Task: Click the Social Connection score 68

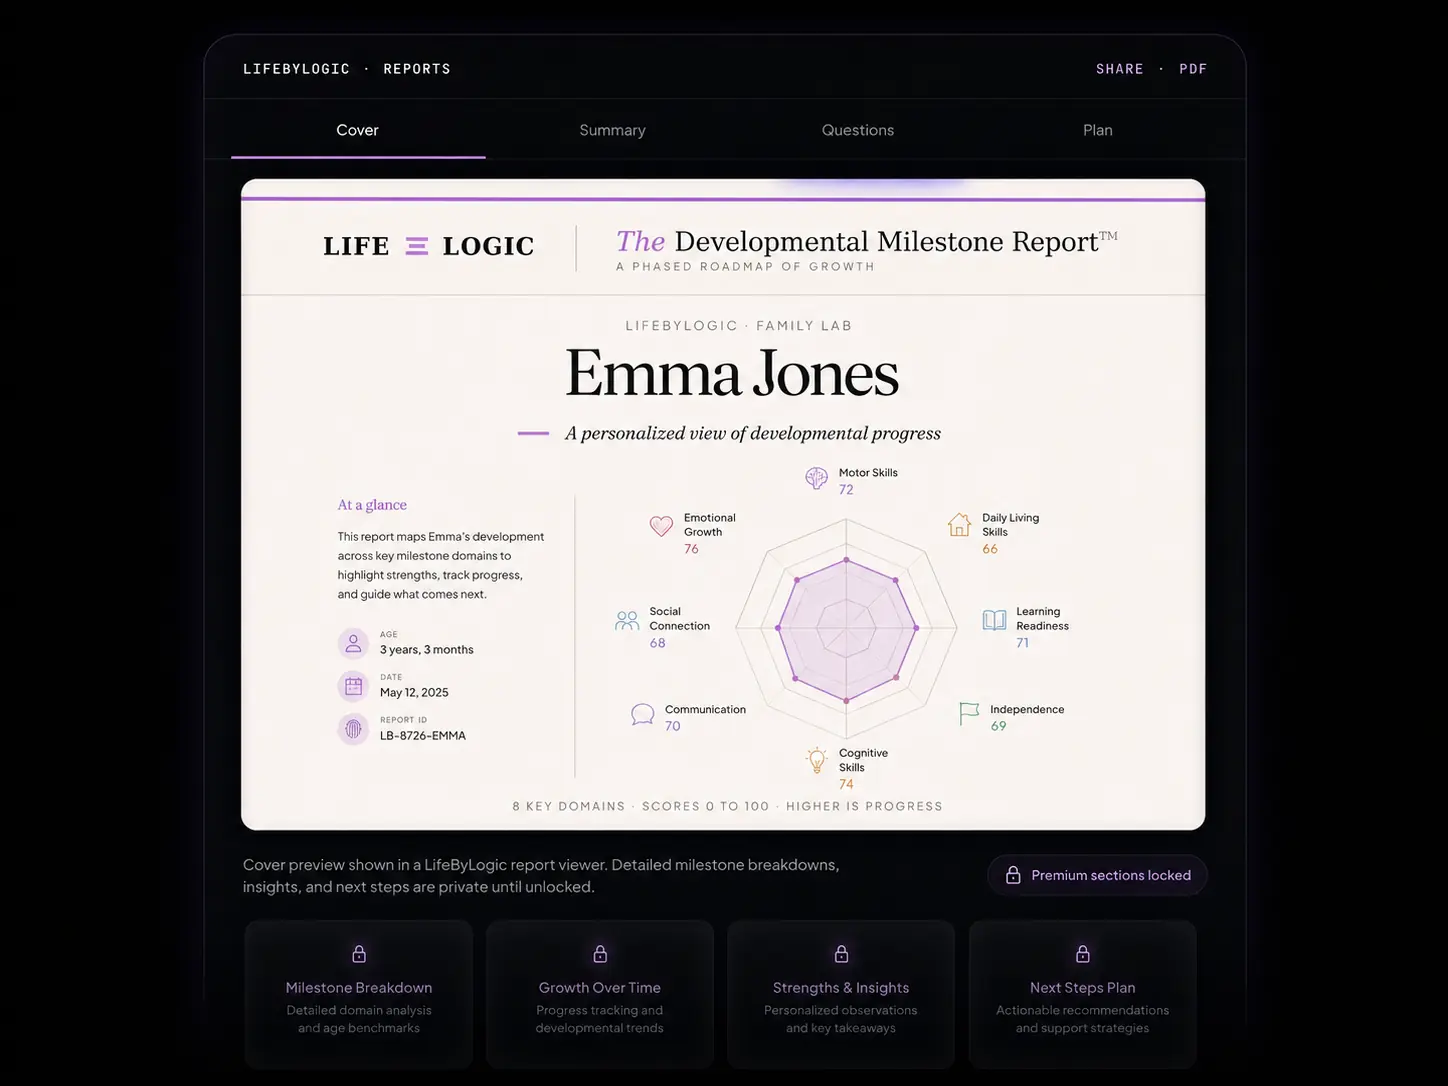Action: pos(657,643)
